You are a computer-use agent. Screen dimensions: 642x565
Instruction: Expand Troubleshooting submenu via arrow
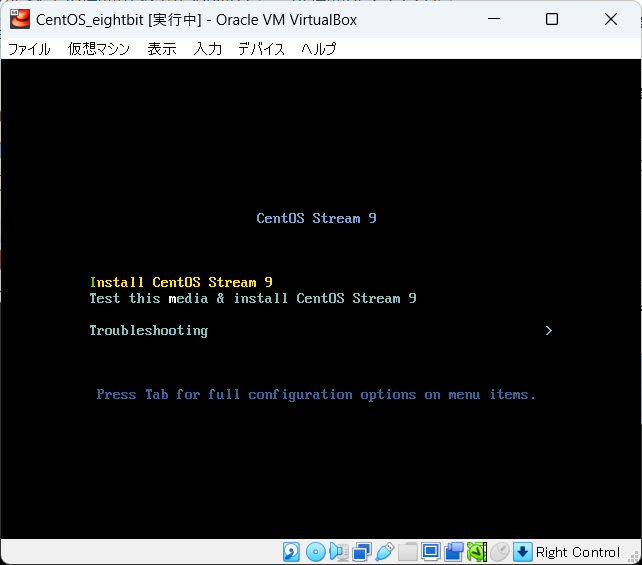click(x=549, y=330)
